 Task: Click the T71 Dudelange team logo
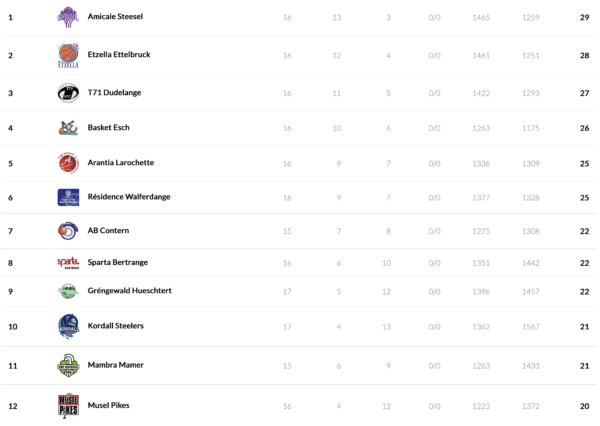coord(68,93)
